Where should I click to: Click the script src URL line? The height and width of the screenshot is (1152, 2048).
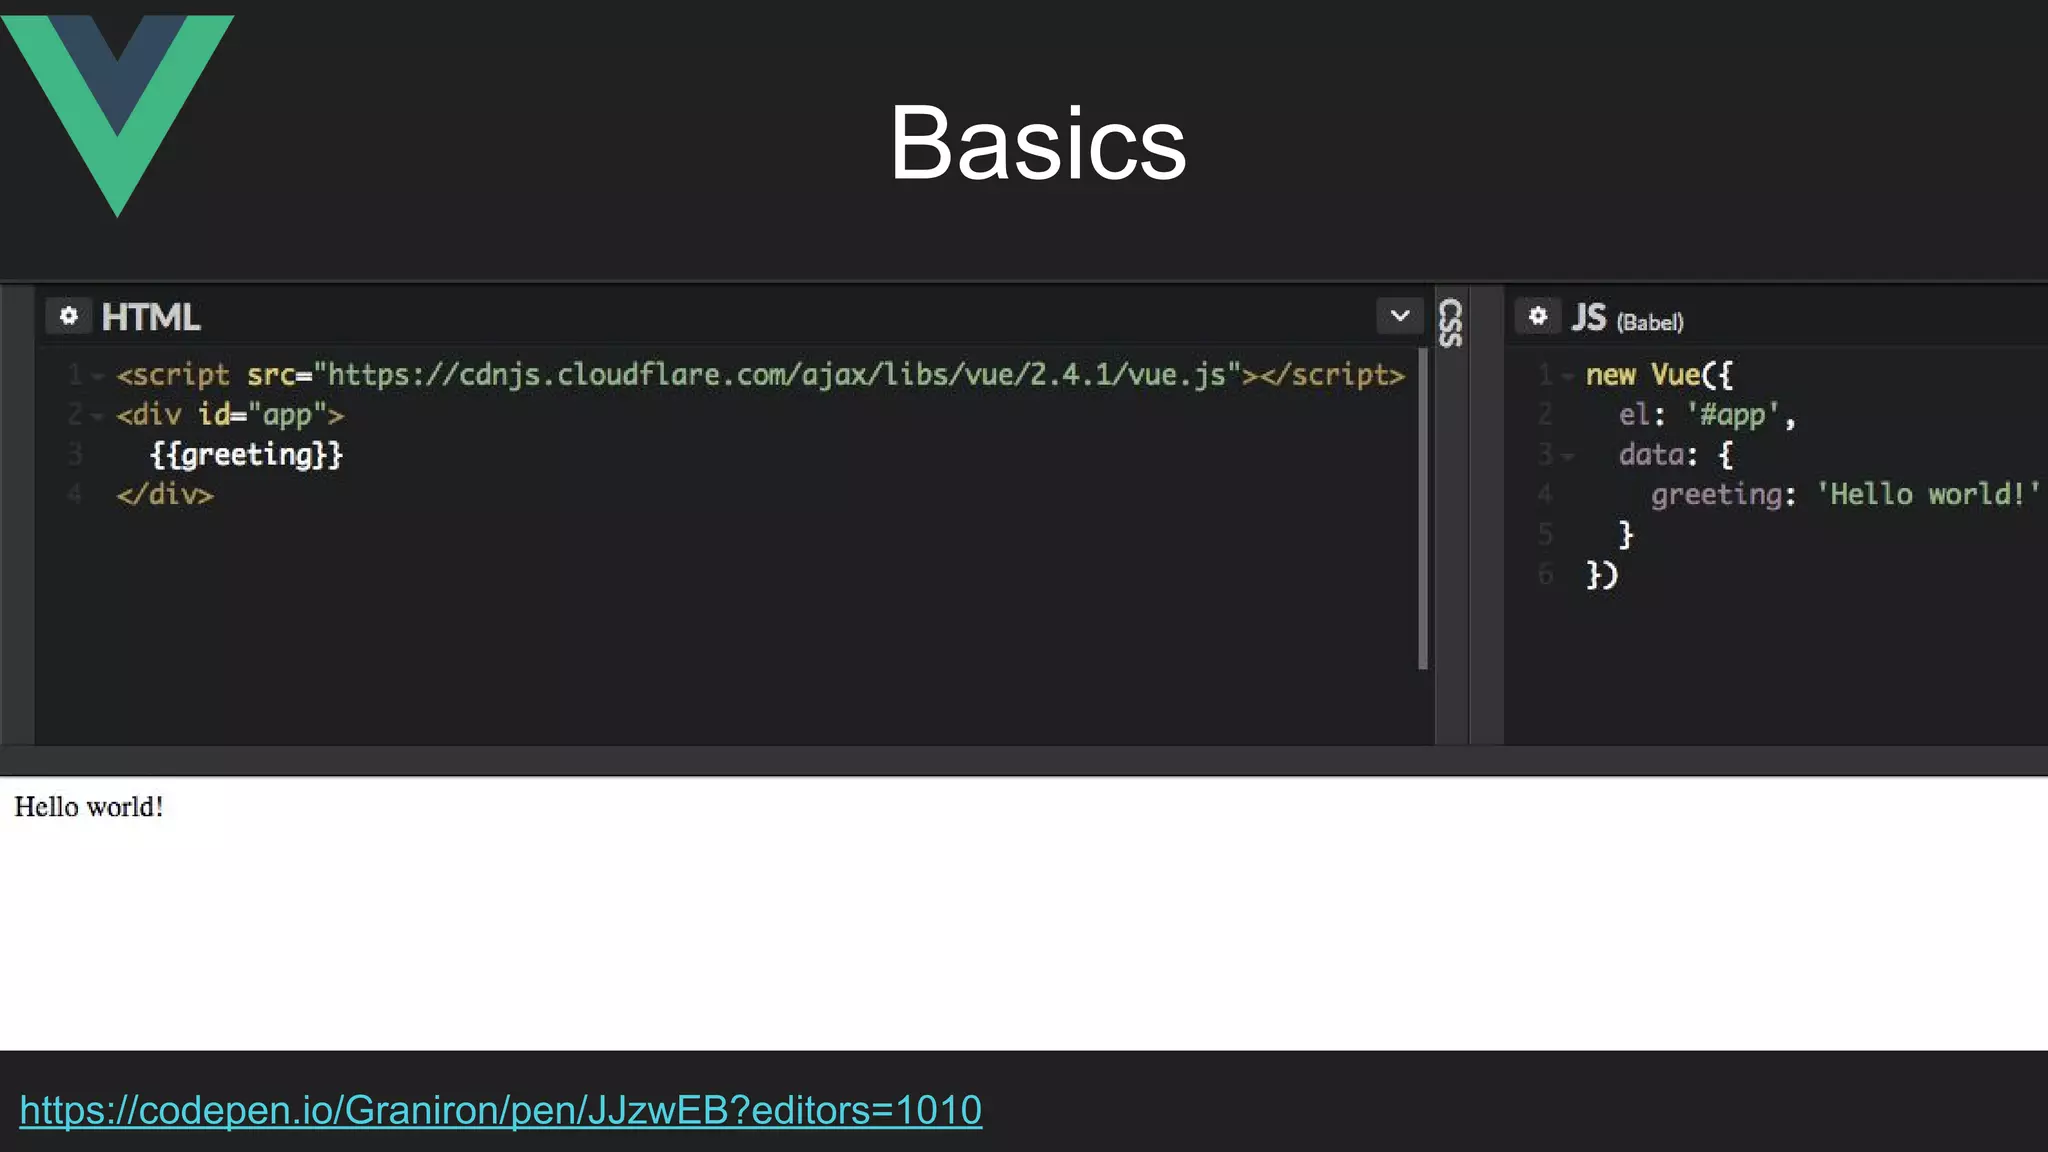pyautogui.click(x=760, y=375)
